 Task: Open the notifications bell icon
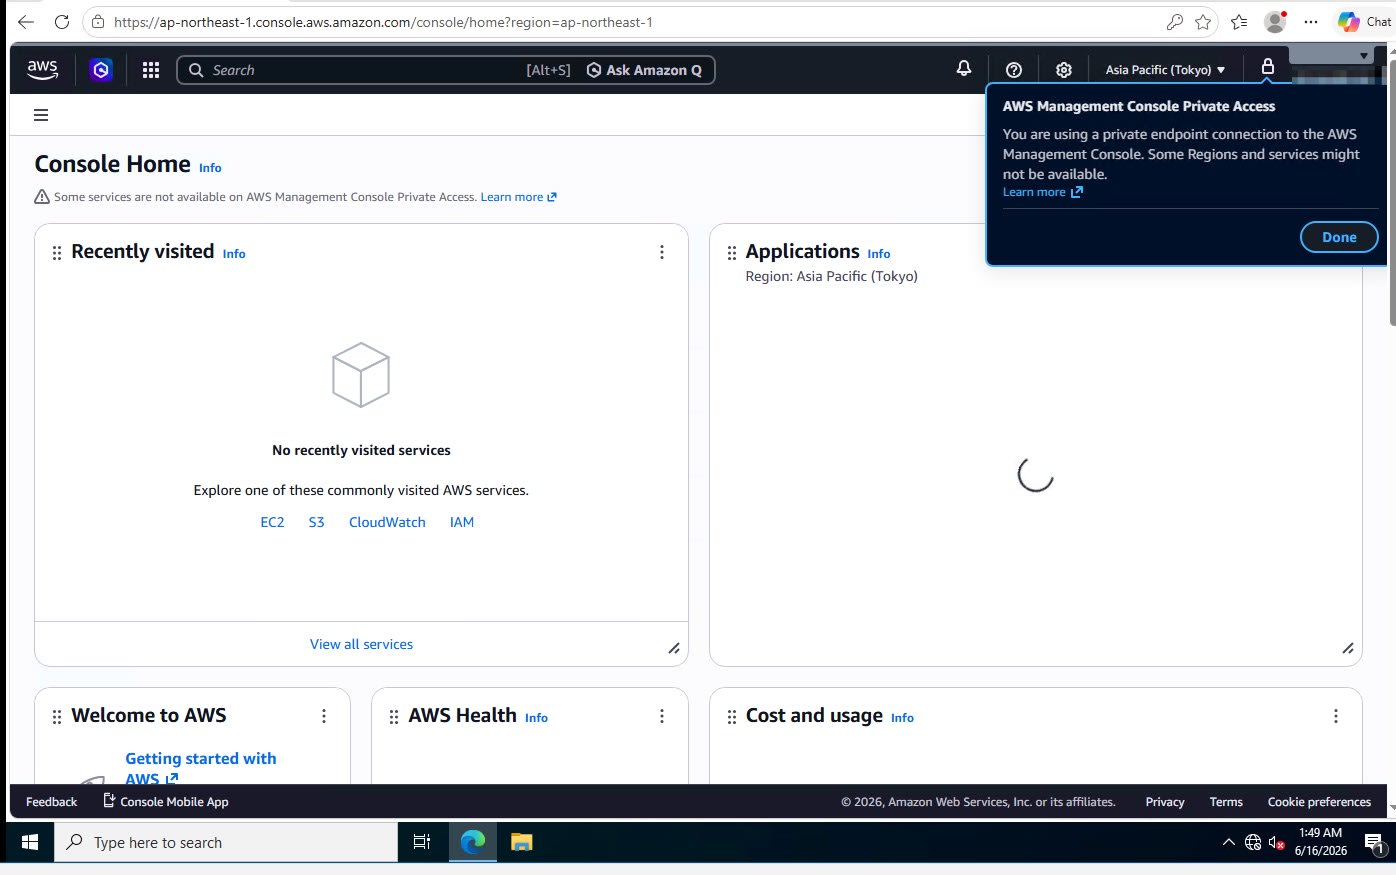click(x=964, y=69)
